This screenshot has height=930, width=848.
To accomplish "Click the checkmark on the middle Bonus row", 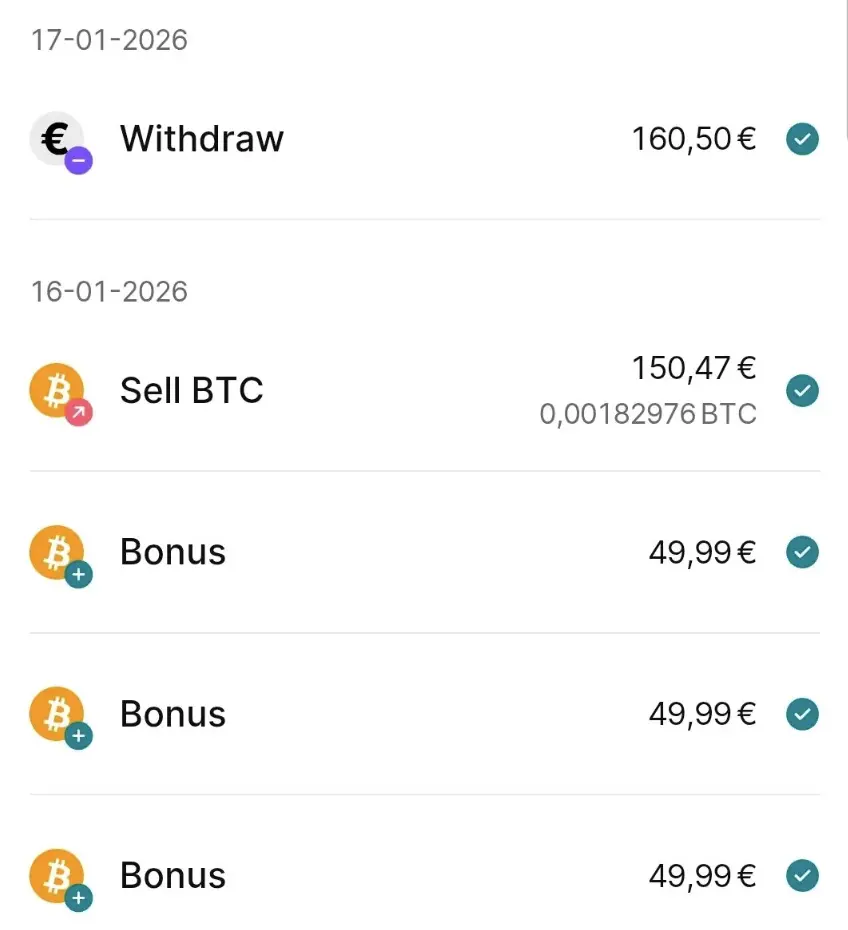I will coord(802,714).
